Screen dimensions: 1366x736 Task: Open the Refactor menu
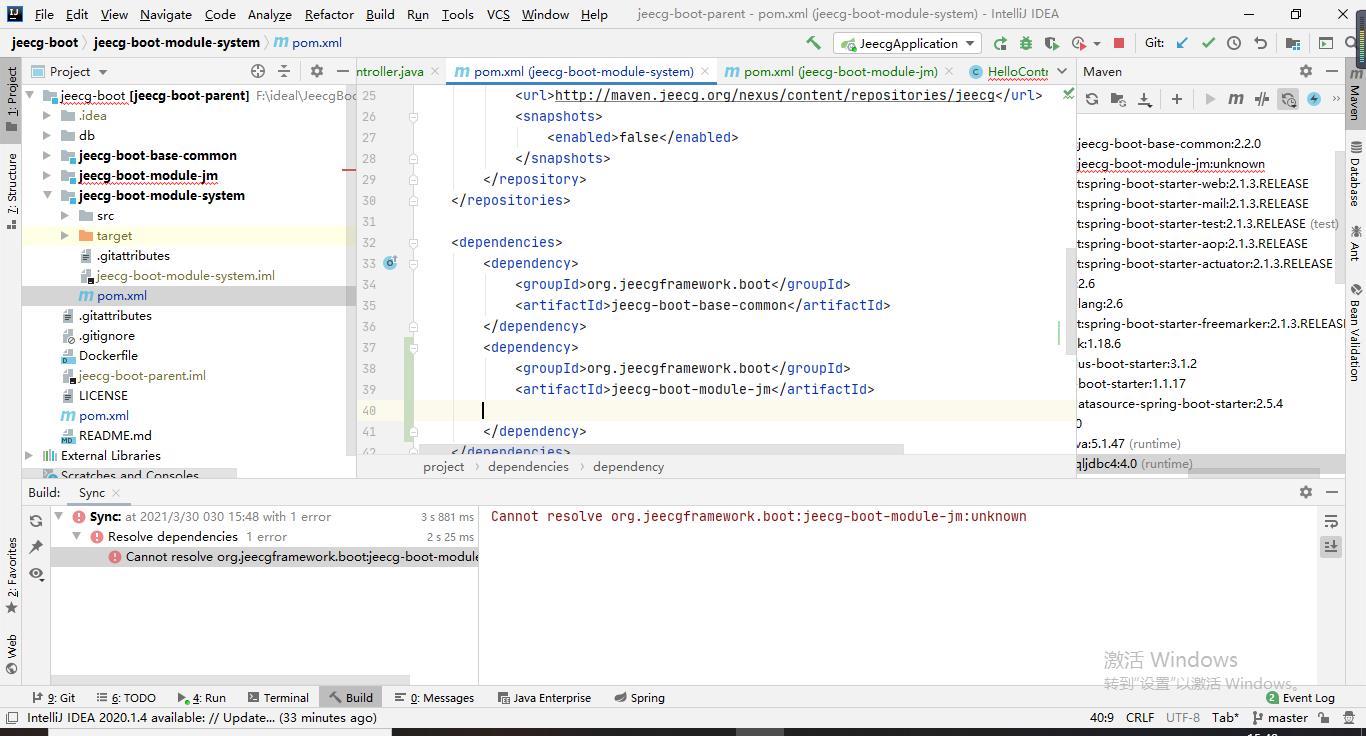(329, 14)
